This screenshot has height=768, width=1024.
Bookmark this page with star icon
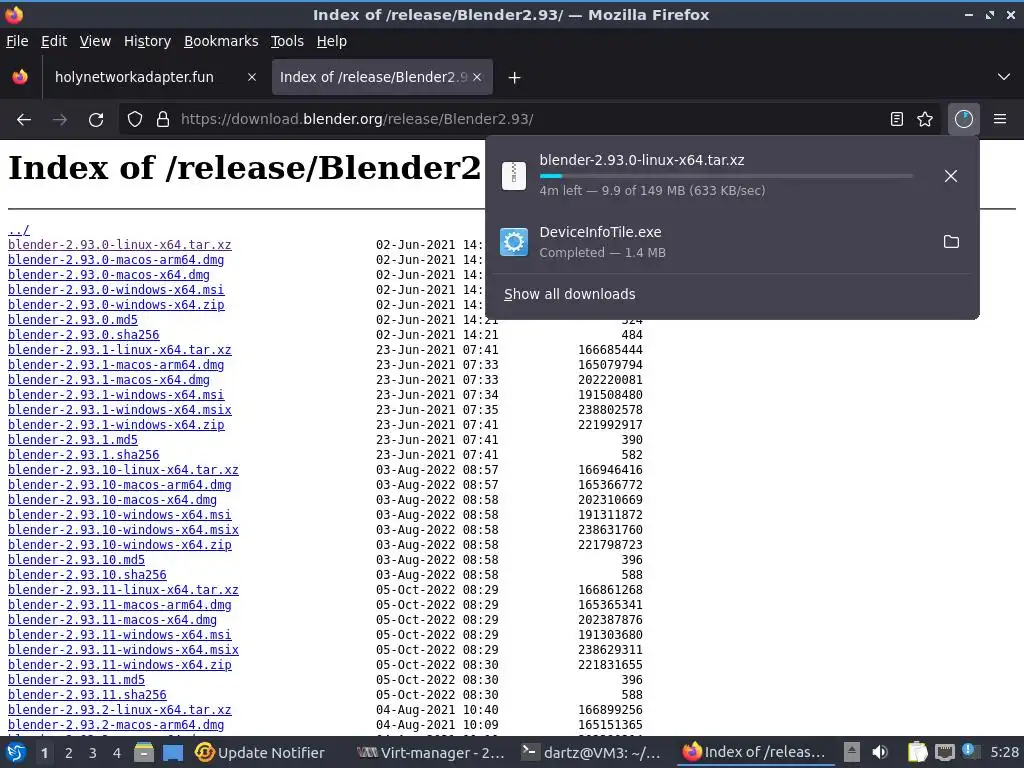pyautogui.click(x=925, y=119)
